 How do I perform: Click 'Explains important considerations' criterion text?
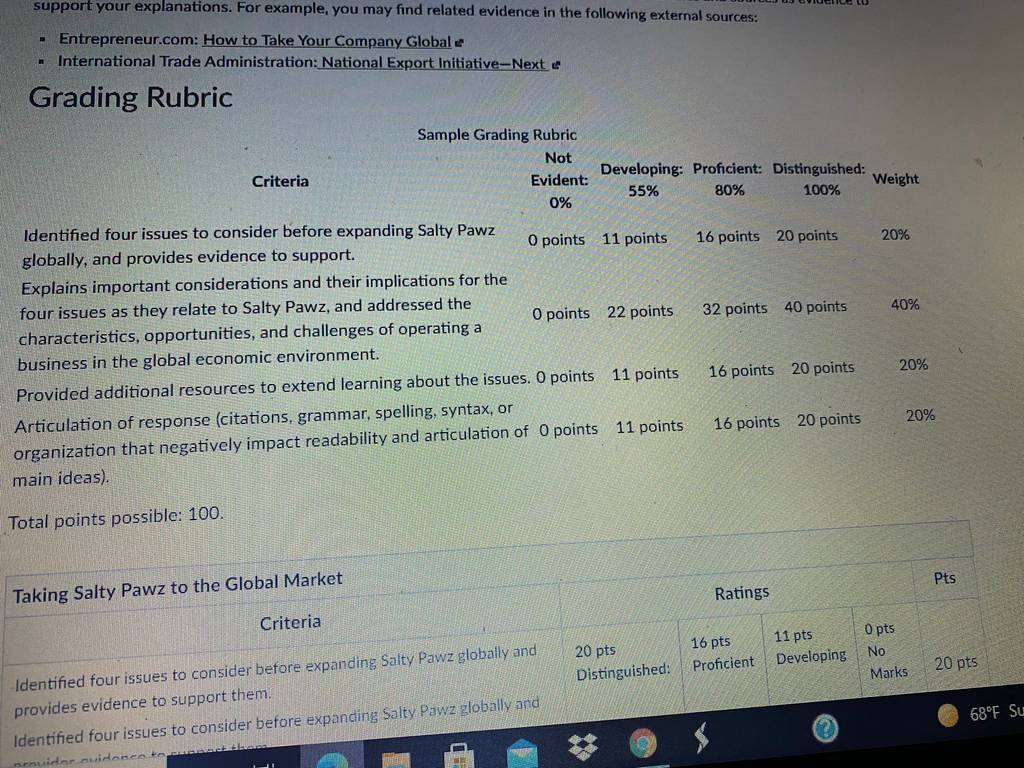pos(263,322)
